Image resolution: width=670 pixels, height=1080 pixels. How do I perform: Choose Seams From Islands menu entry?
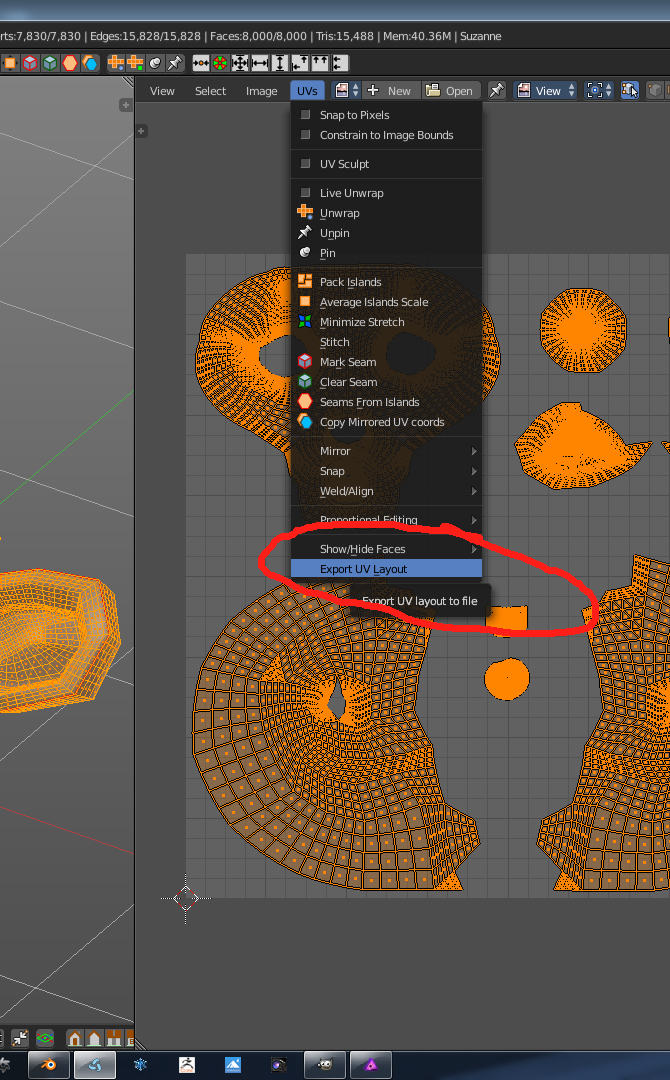pos(386,402)
